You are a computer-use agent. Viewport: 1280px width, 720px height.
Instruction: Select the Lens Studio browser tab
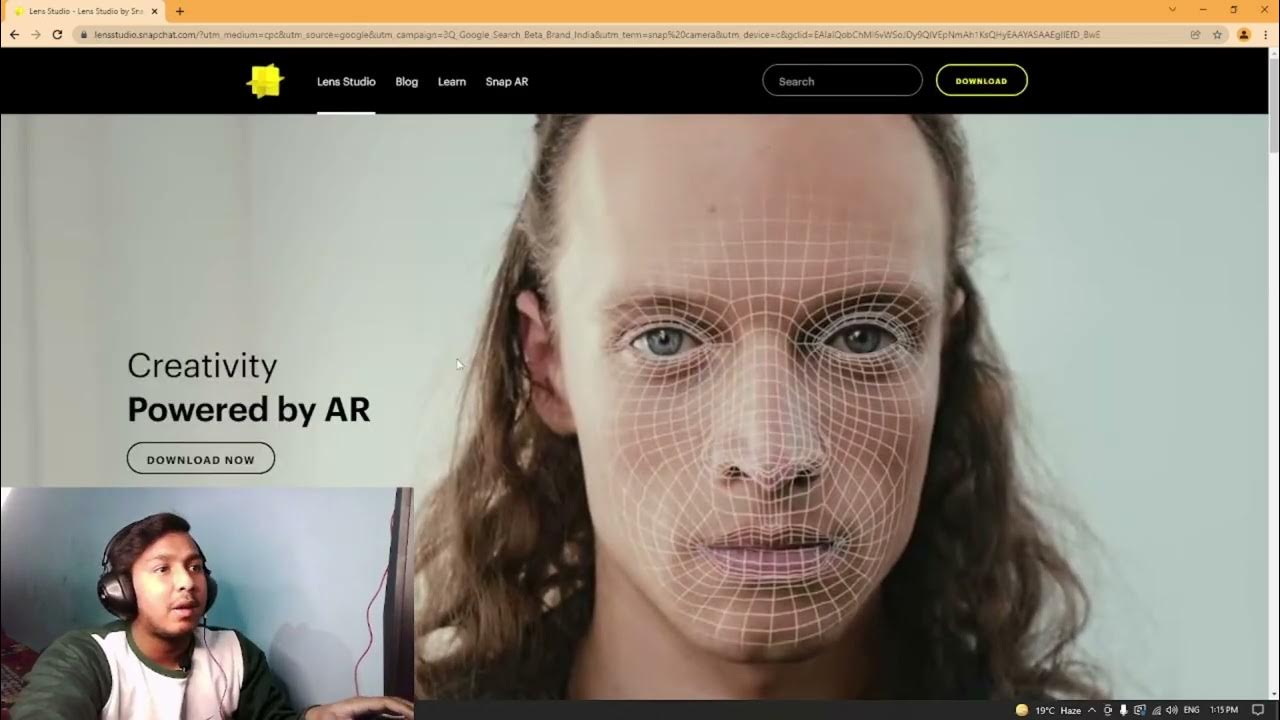pyautogui.click(x=84, y=11)
